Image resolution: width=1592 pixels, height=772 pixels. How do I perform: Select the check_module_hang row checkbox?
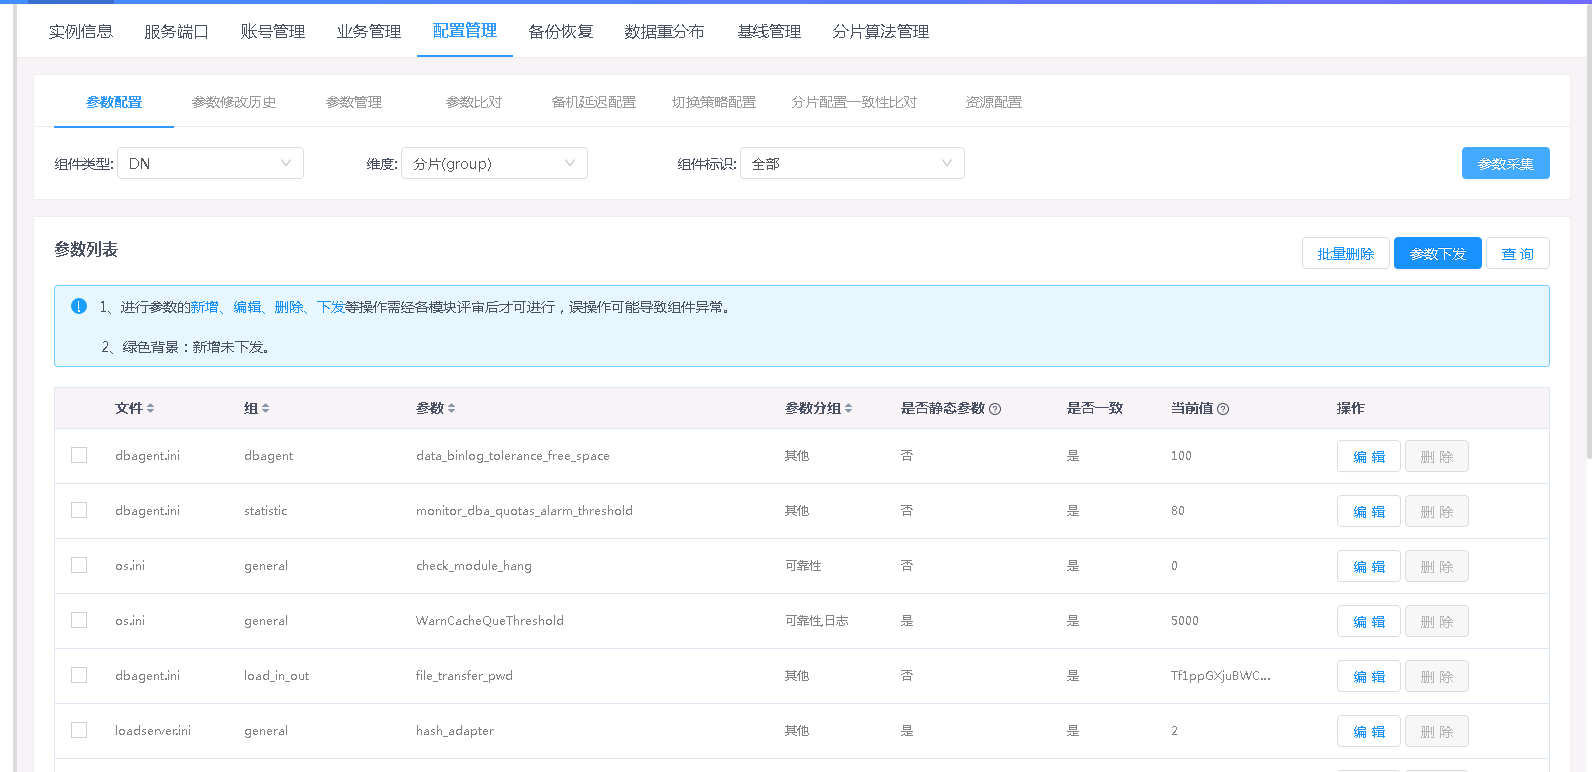[79, 565]
